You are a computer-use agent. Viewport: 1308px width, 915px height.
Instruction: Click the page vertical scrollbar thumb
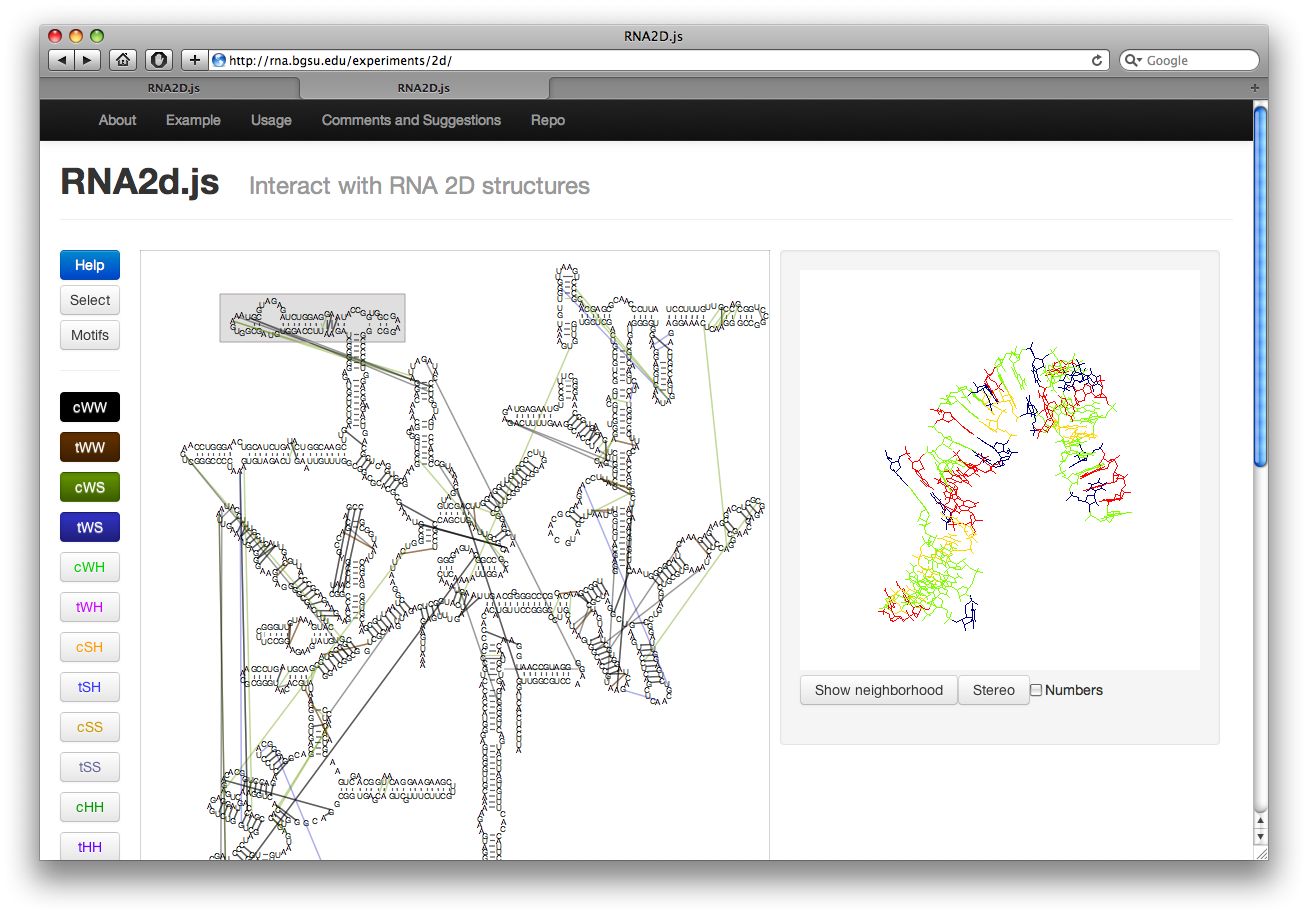click(x=1260, y=285)
